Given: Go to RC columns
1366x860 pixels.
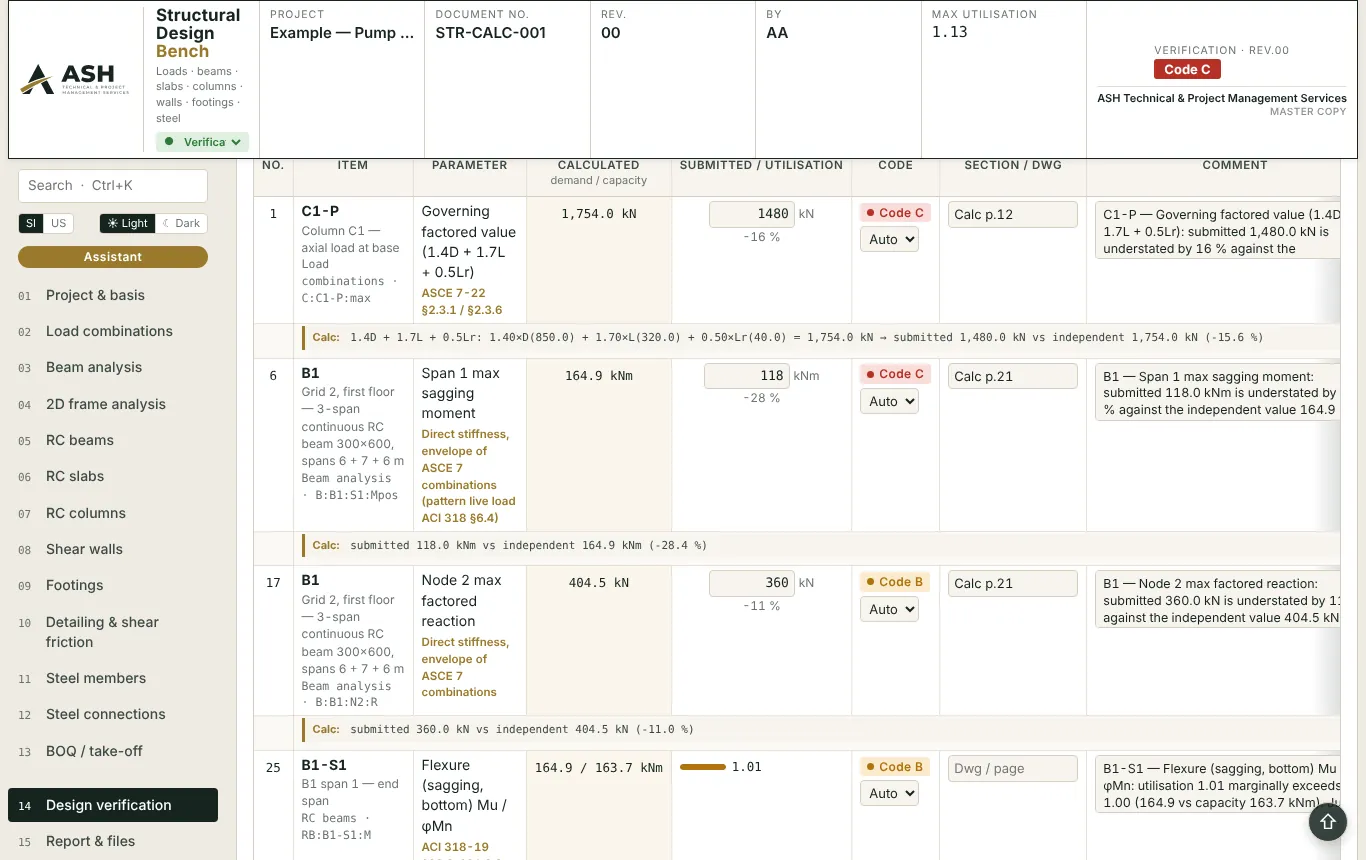Looking at the screenshot, I should pyautogui.click(x=113, y=513).
